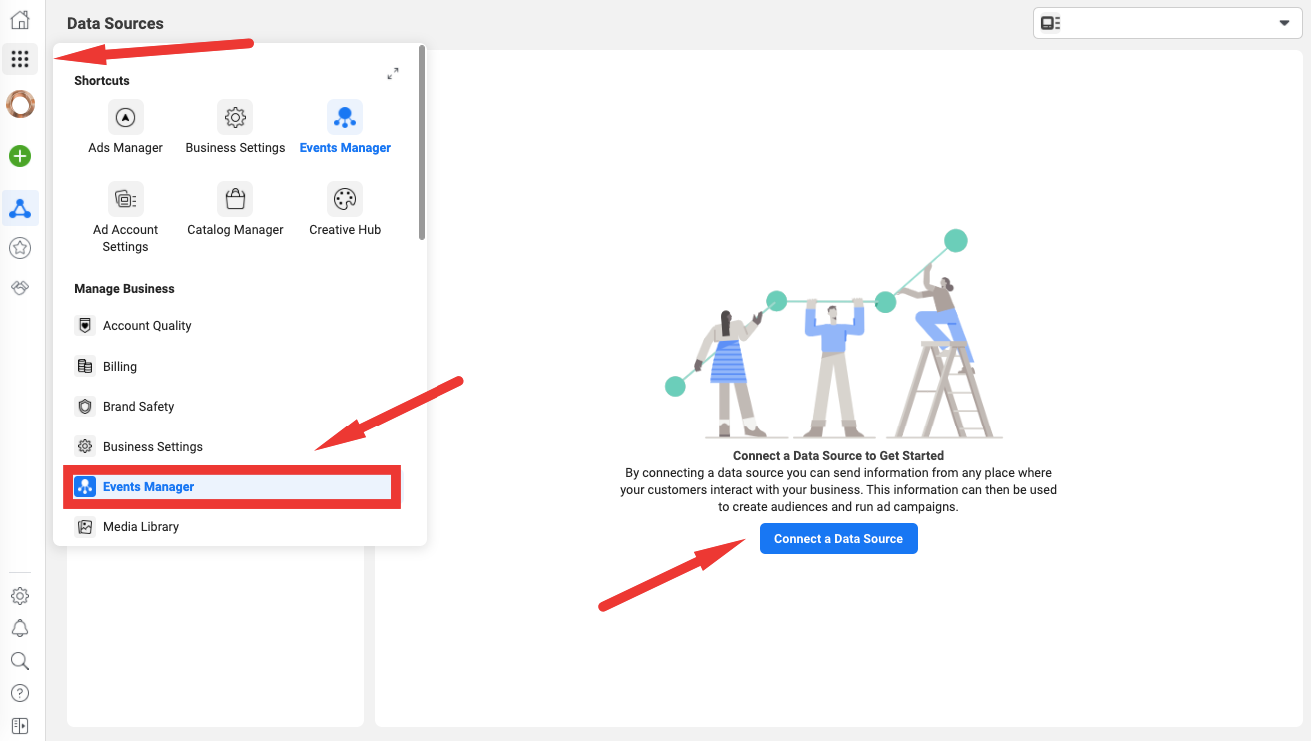The width and height of the screenshot is (1311, 741).
Task: Open Data Sources triangle icon in sidebar
Action: [x=20, y=209]
